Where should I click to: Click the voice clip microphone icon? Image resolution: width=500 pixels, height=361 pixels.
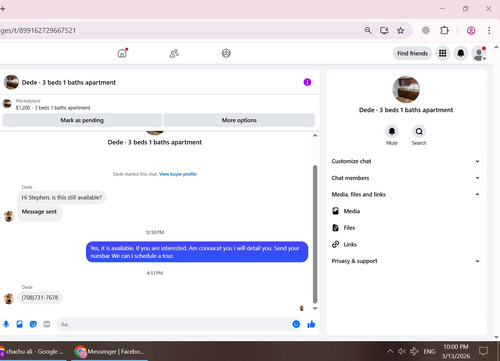pyautogui.click(x=6, y=324)
